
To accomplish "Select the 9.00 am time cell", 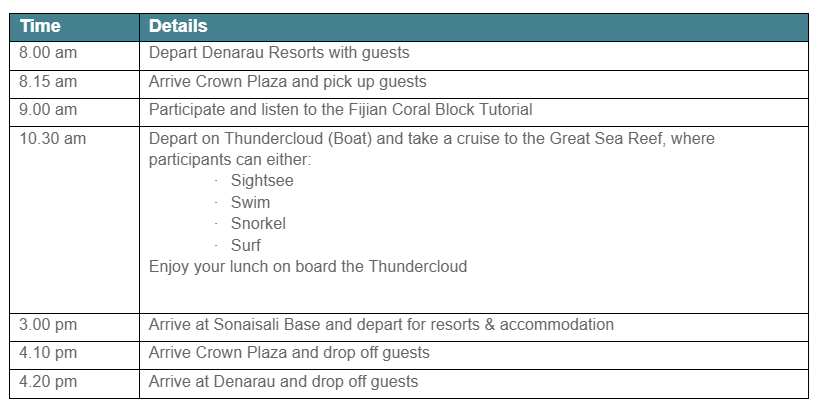I will pyautogui.click(x=75, y=112).
